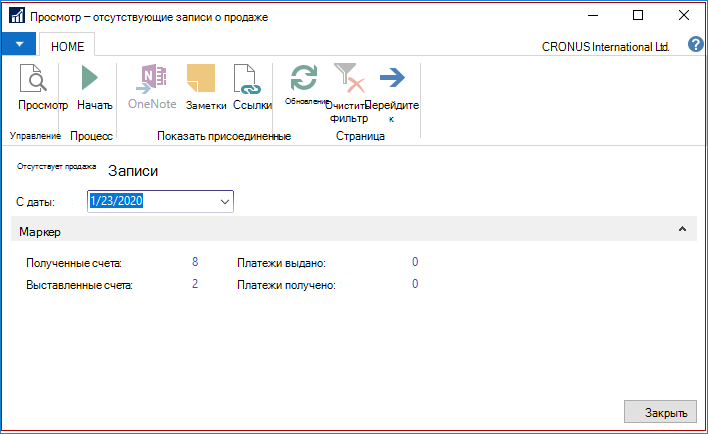Click the Просмотр magnifier page icon
Viewport: 708px width, 434px height.
[x=33, y=78]
